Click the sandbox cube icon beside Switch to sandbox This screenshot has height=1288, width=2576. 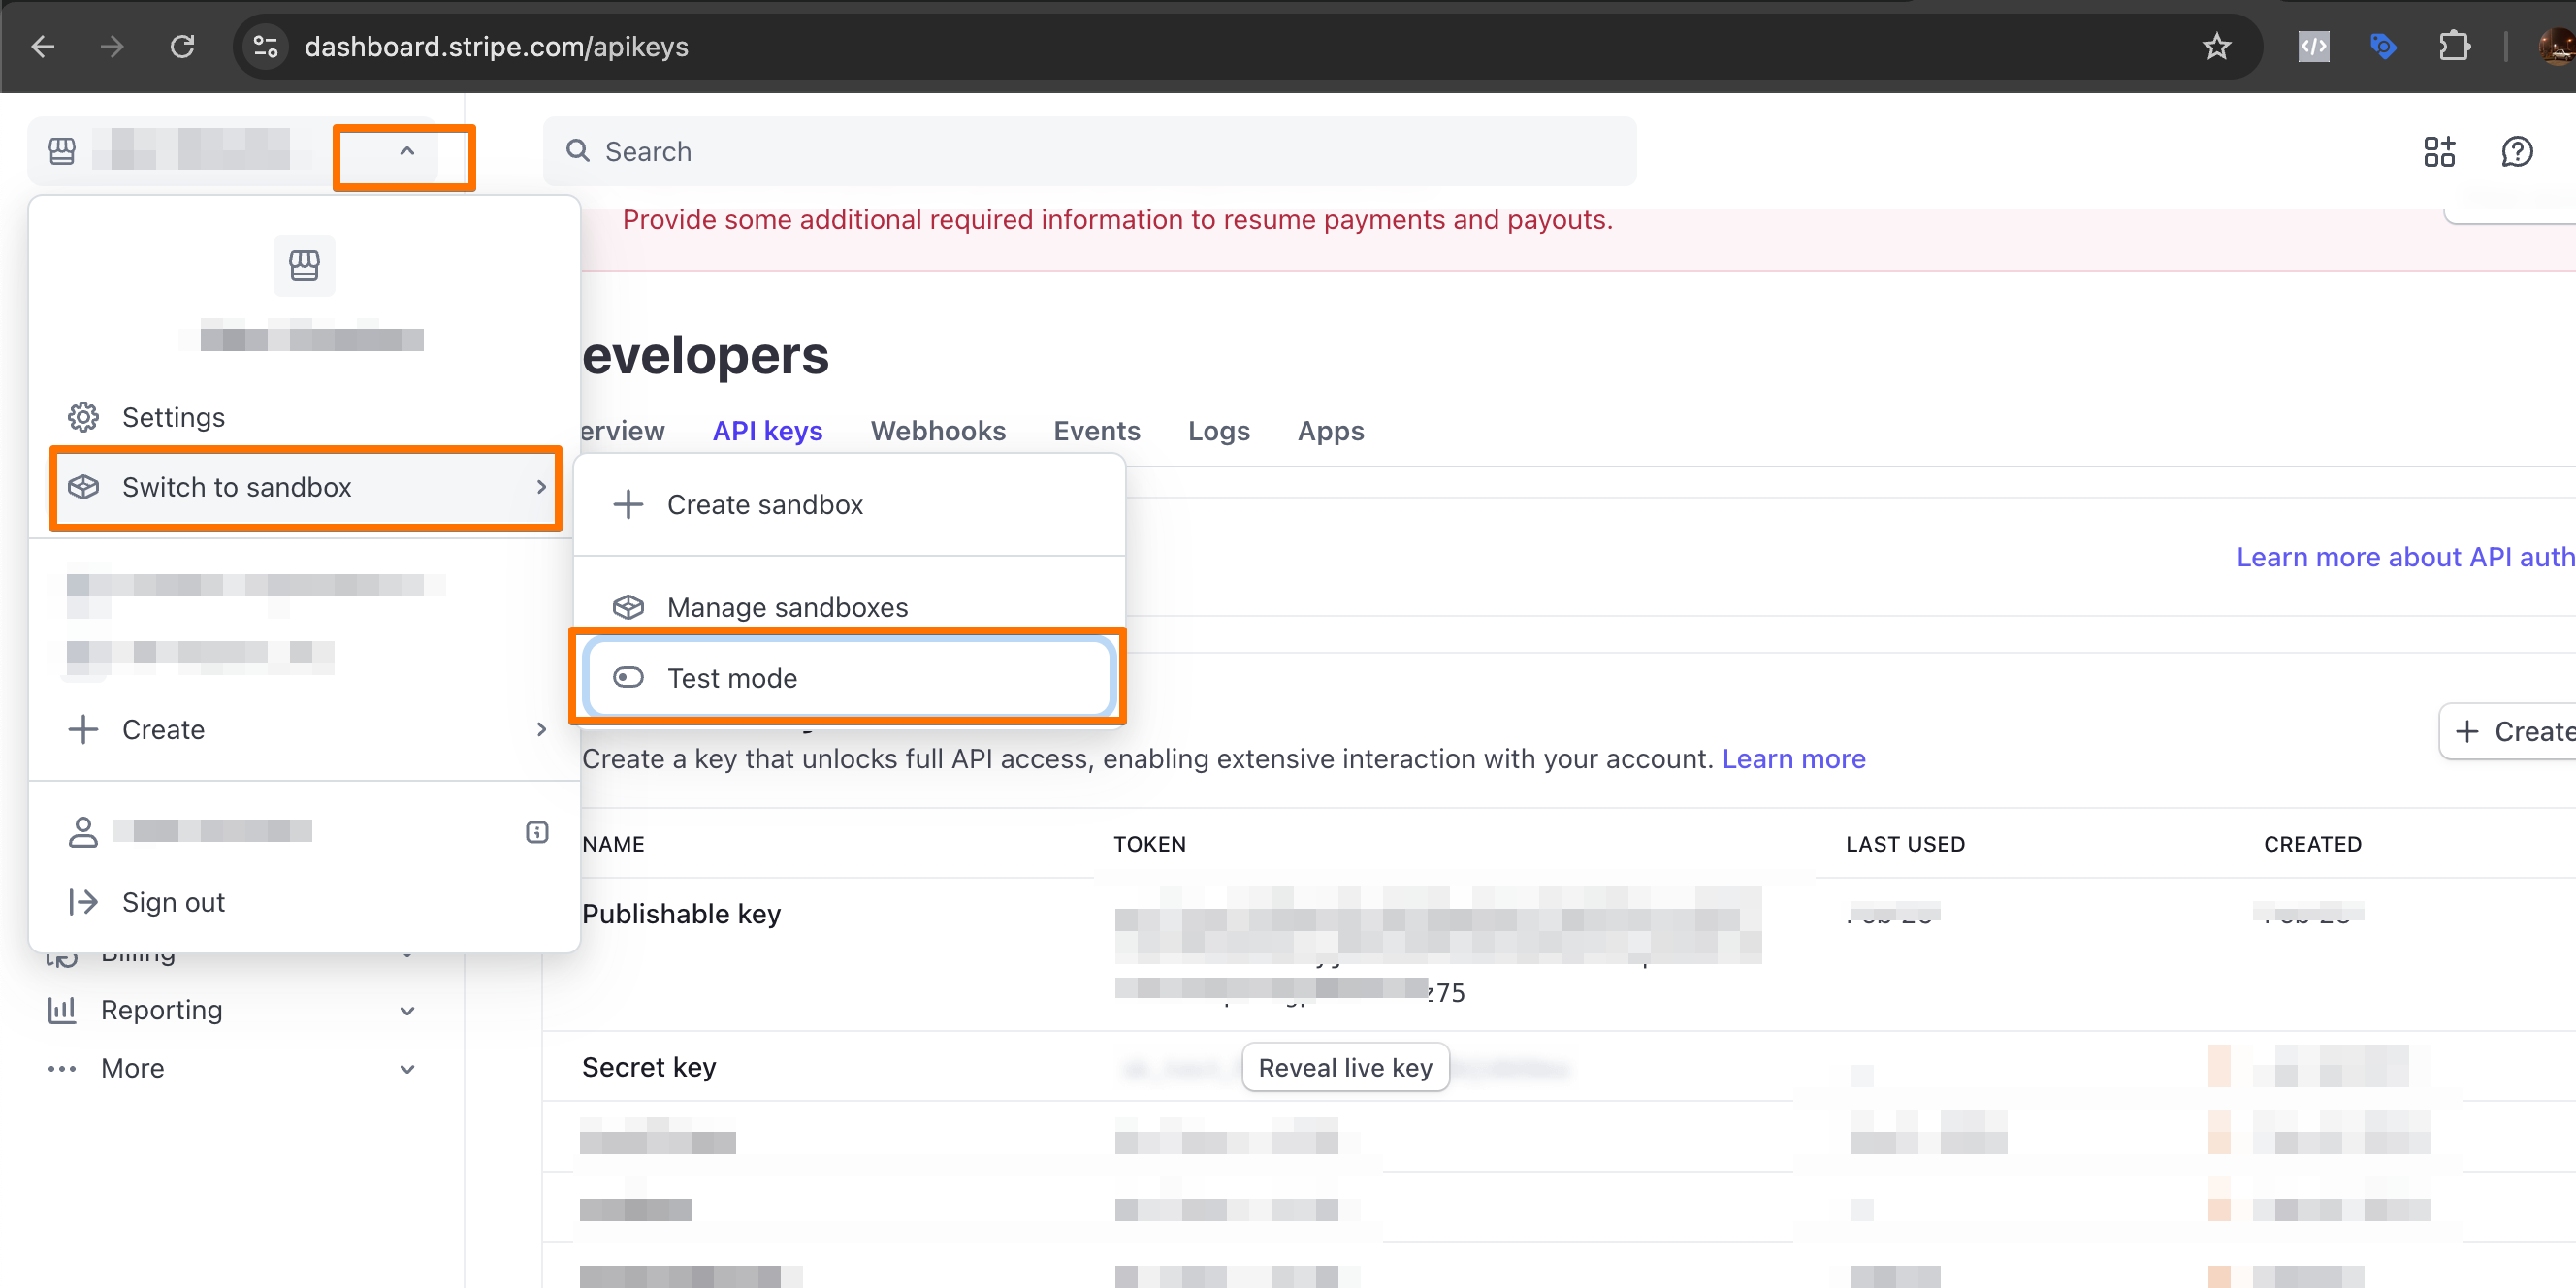(83, 487)
